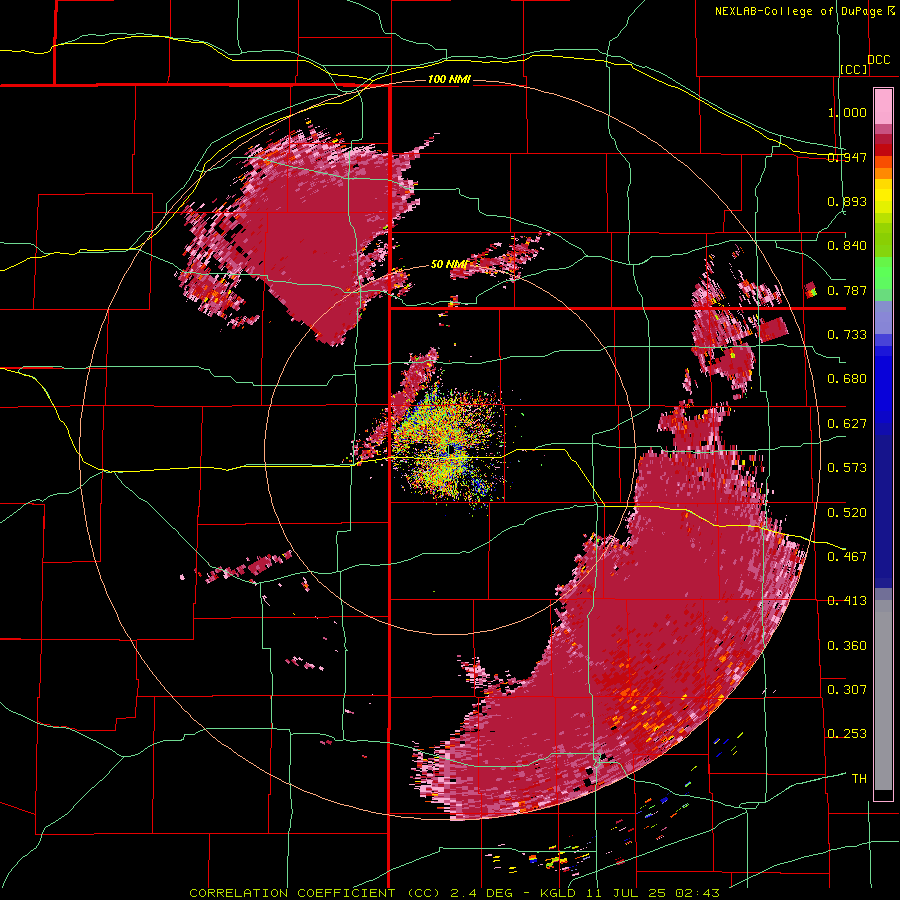Viewport: 900px width, 900px height.
Task: Select the 0.573 scale value
Action: click(847, 468)
